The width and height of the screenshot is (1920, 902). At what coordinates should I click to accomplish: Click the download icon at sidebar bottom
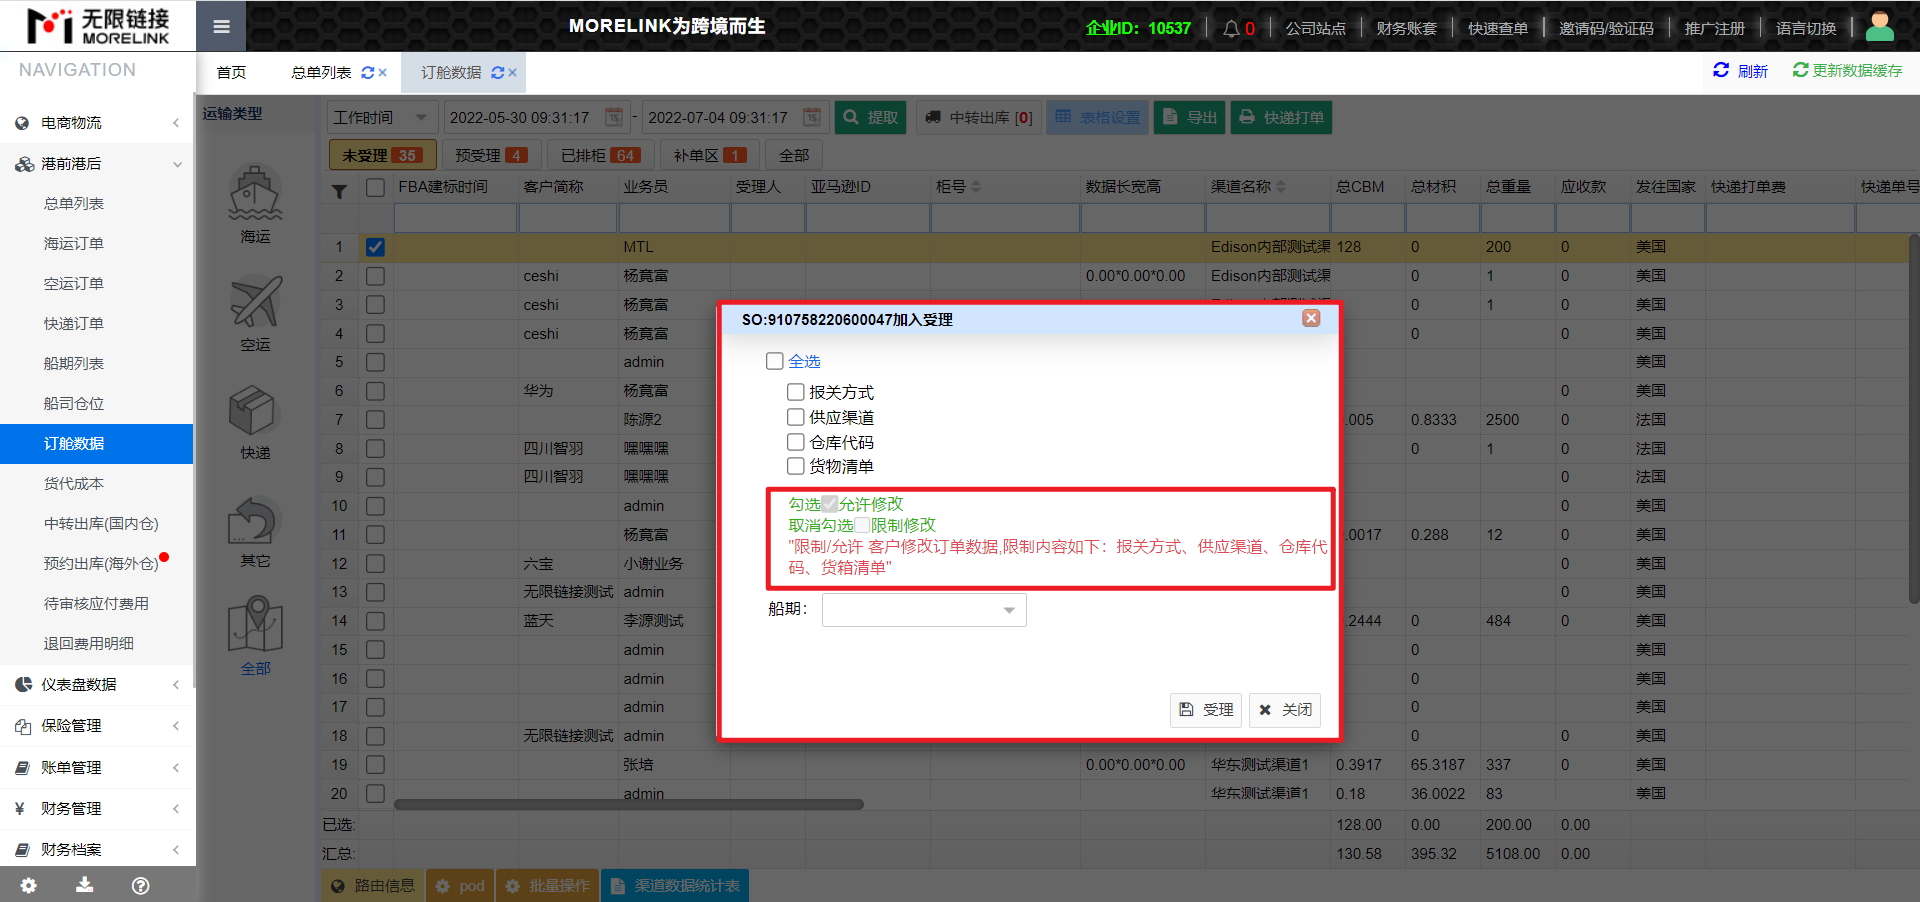(x=85, y=885)
